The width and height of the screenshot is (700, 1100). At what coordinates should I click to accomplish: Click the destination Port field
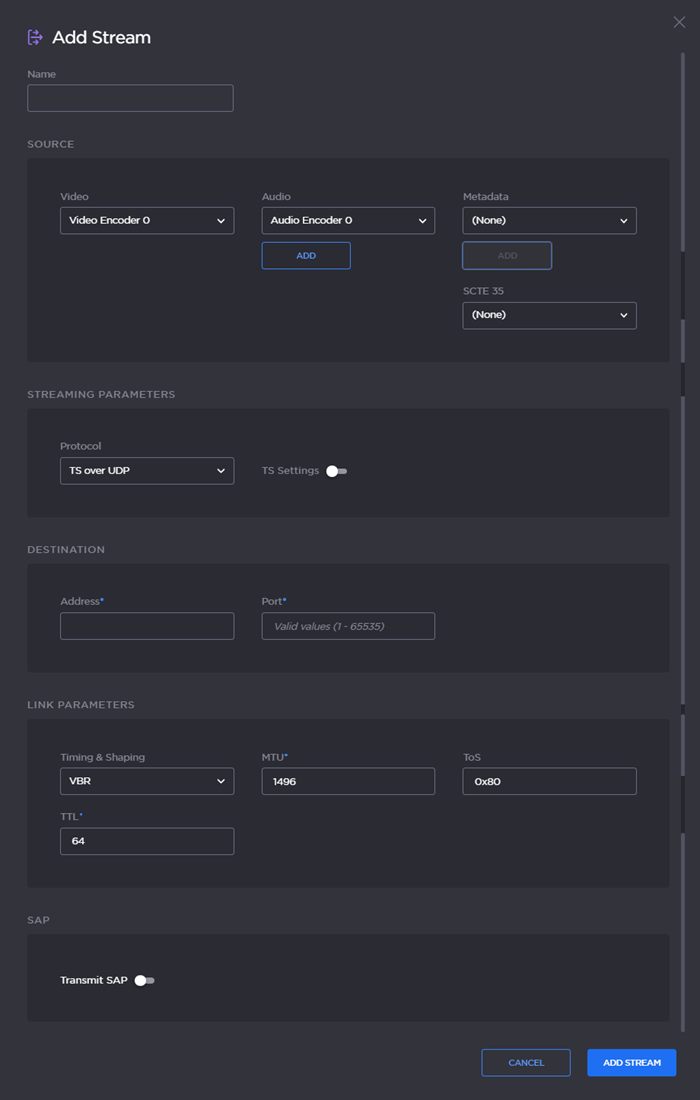point(348,626)
